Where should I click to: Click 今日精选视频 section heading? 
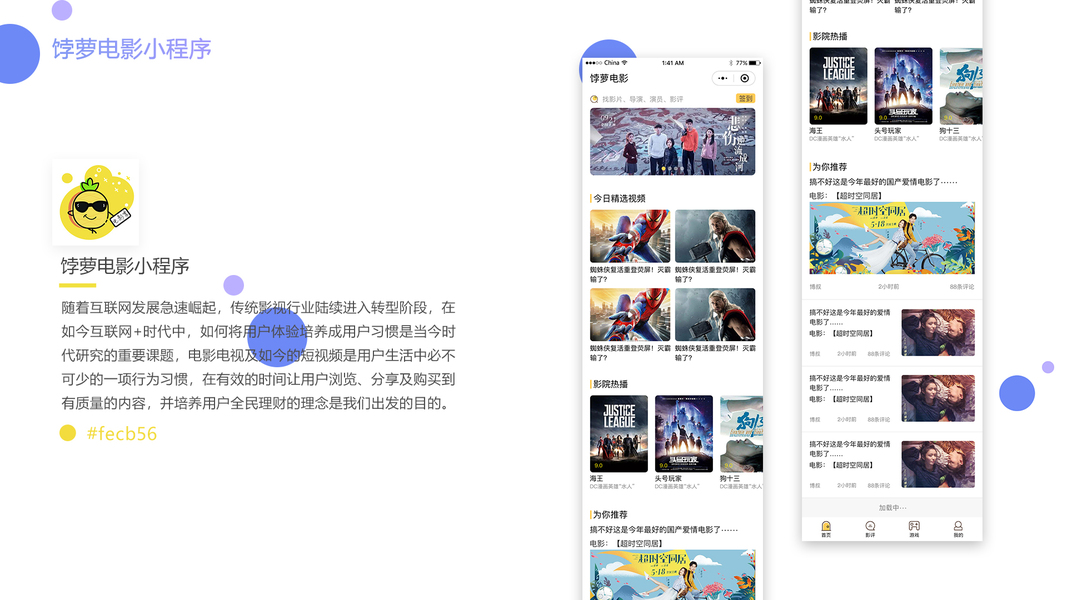click(619, 199)
